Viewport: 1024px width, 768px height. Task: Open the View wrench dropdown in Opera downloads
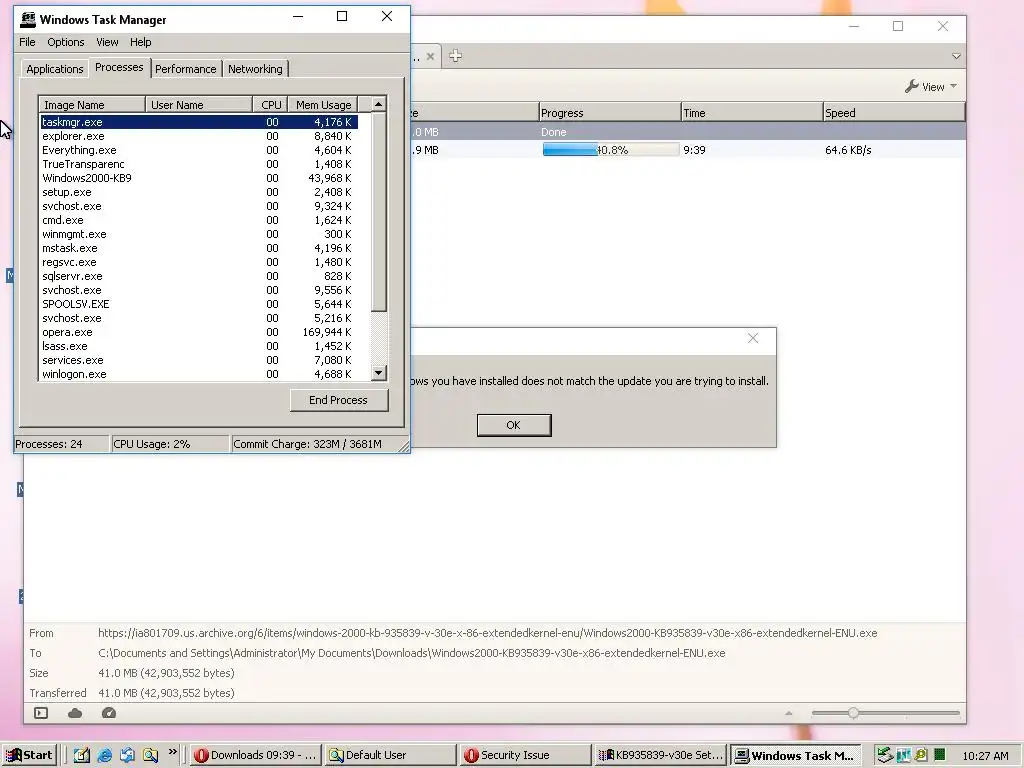coord(931,87)
